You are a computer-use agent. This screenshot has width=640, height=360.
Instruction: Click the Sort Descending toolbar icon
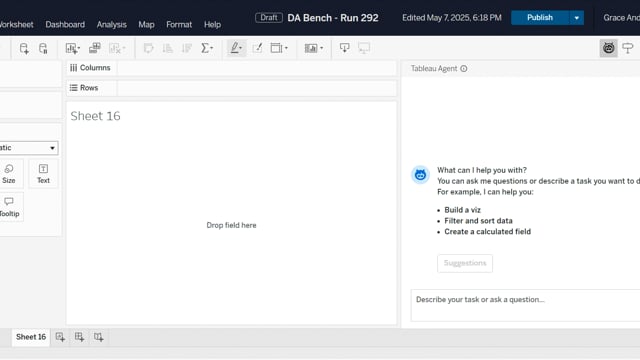pos(187,48)
